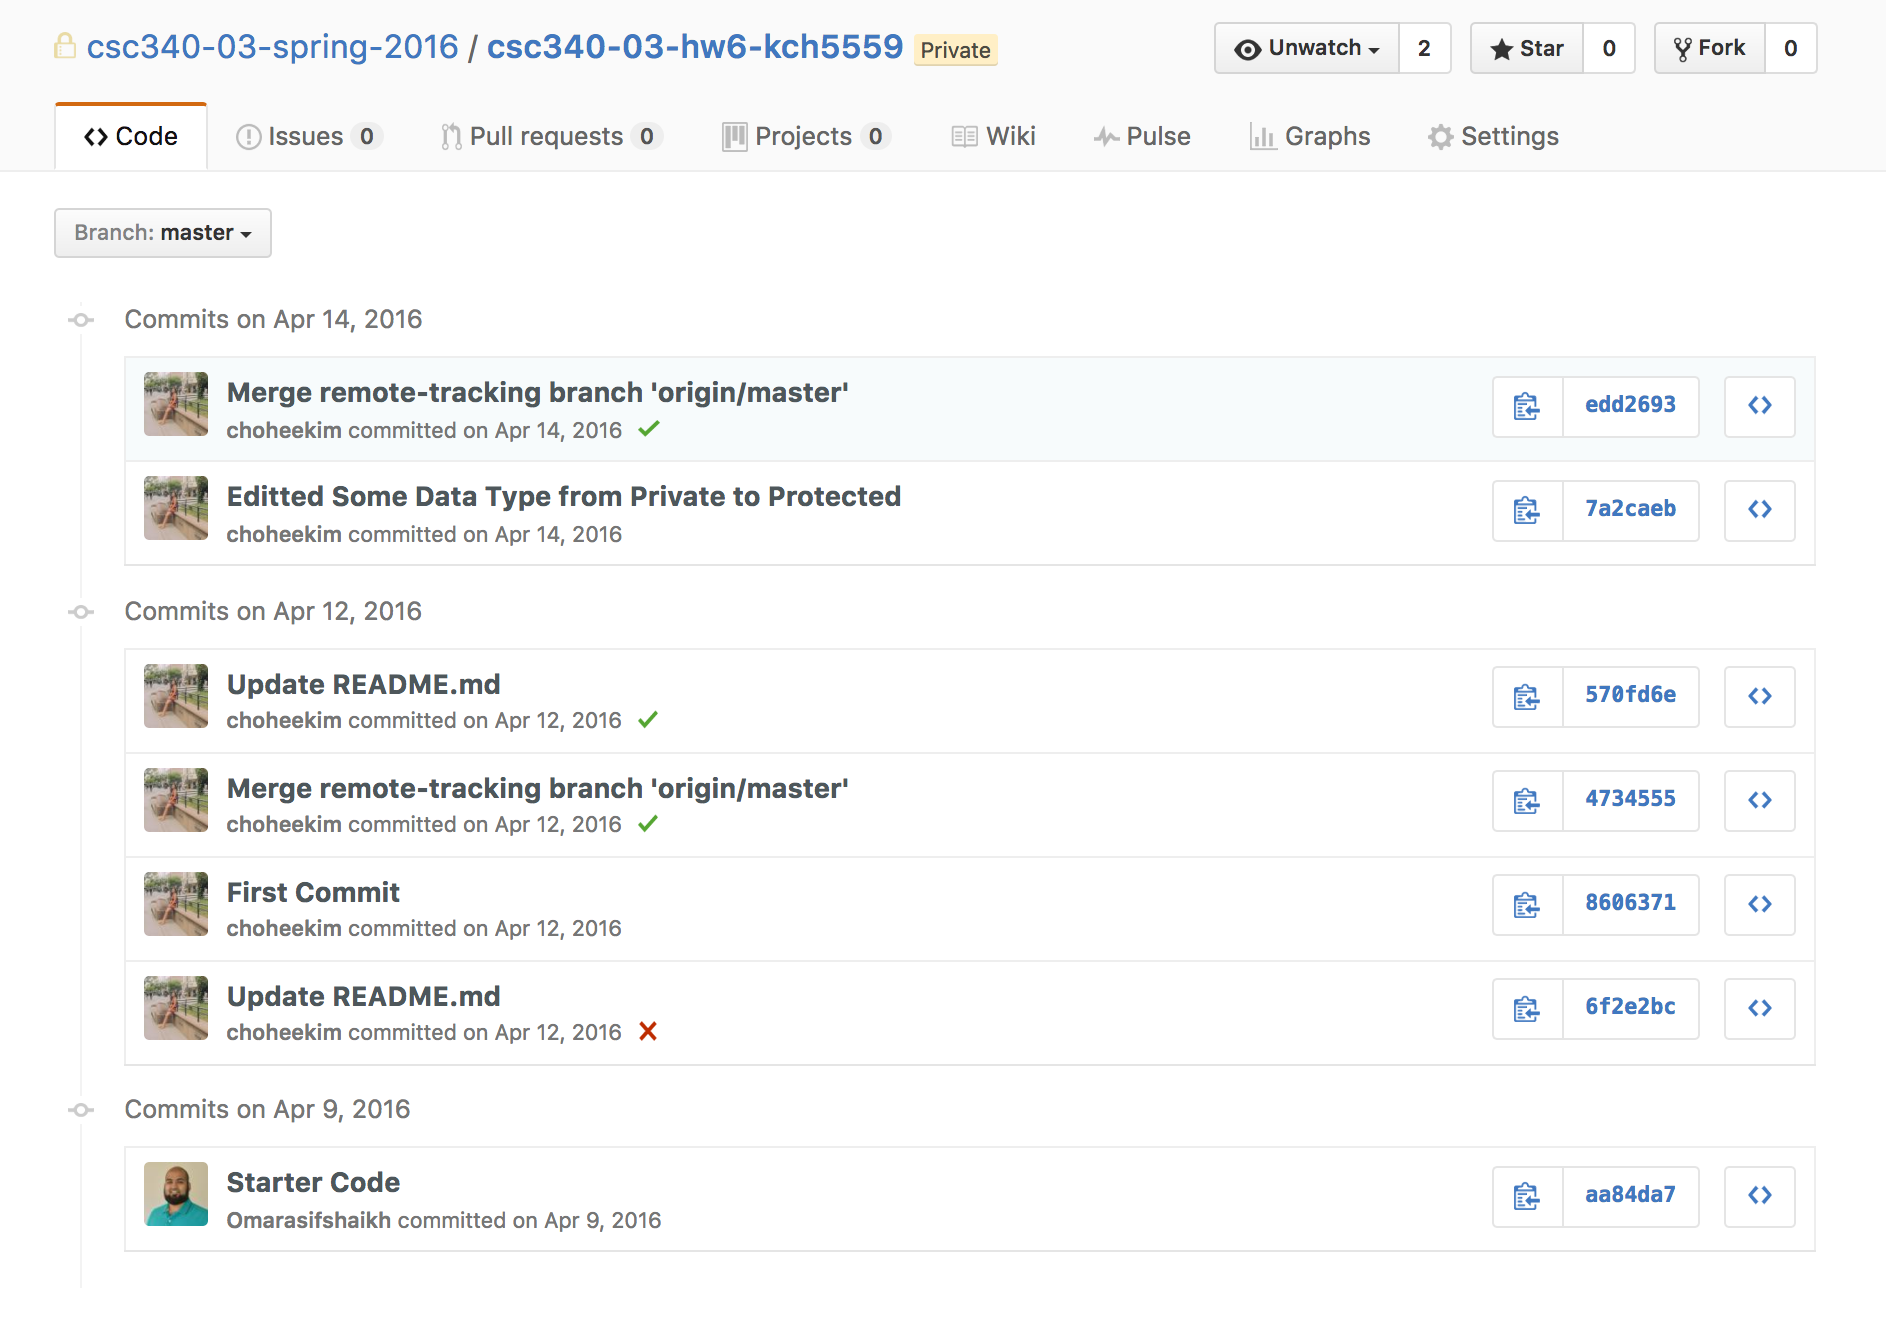The image size is (1886, 1332).
Task: Copy full SHA for commit edd2693
Action: tap(1527, 407)
